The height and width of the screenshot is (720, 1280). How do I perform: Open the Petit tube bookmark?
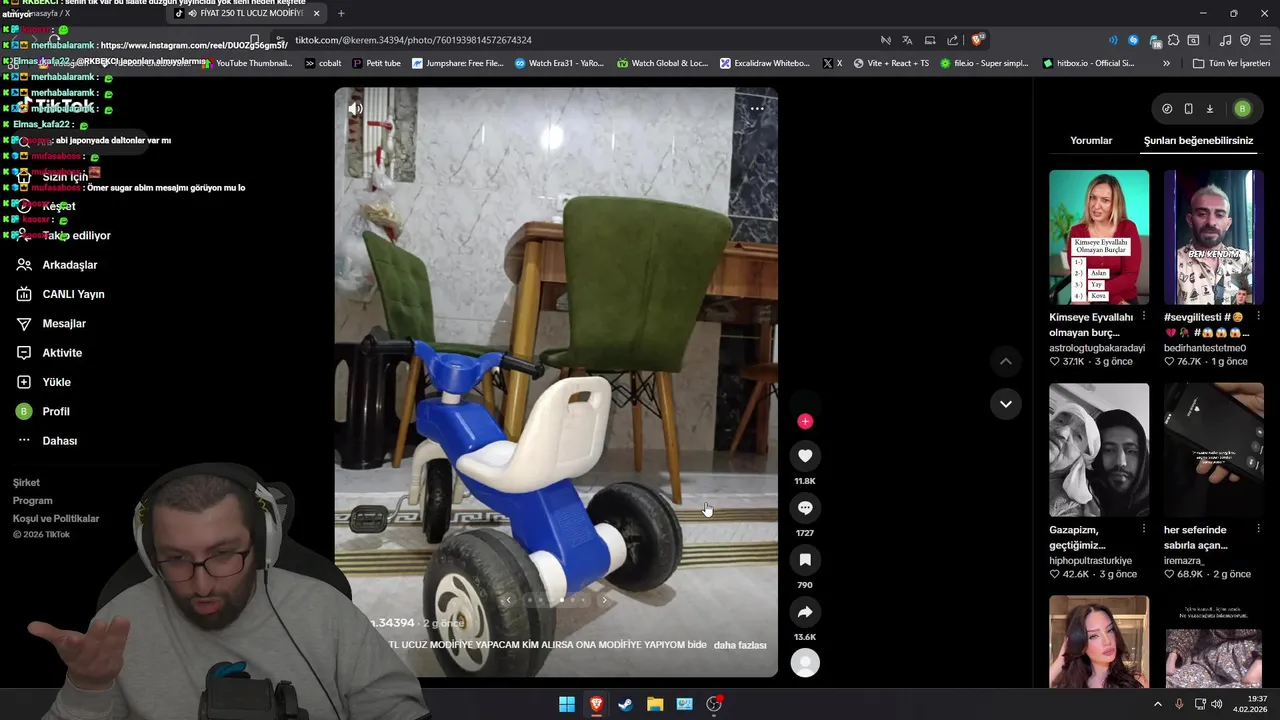point(375,63)
